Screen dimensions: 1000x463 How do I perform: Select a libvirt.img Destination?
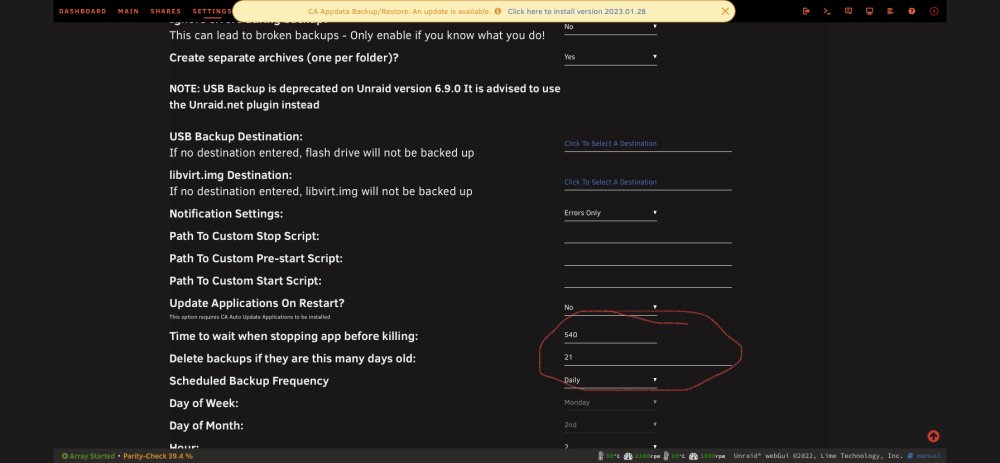647,182
